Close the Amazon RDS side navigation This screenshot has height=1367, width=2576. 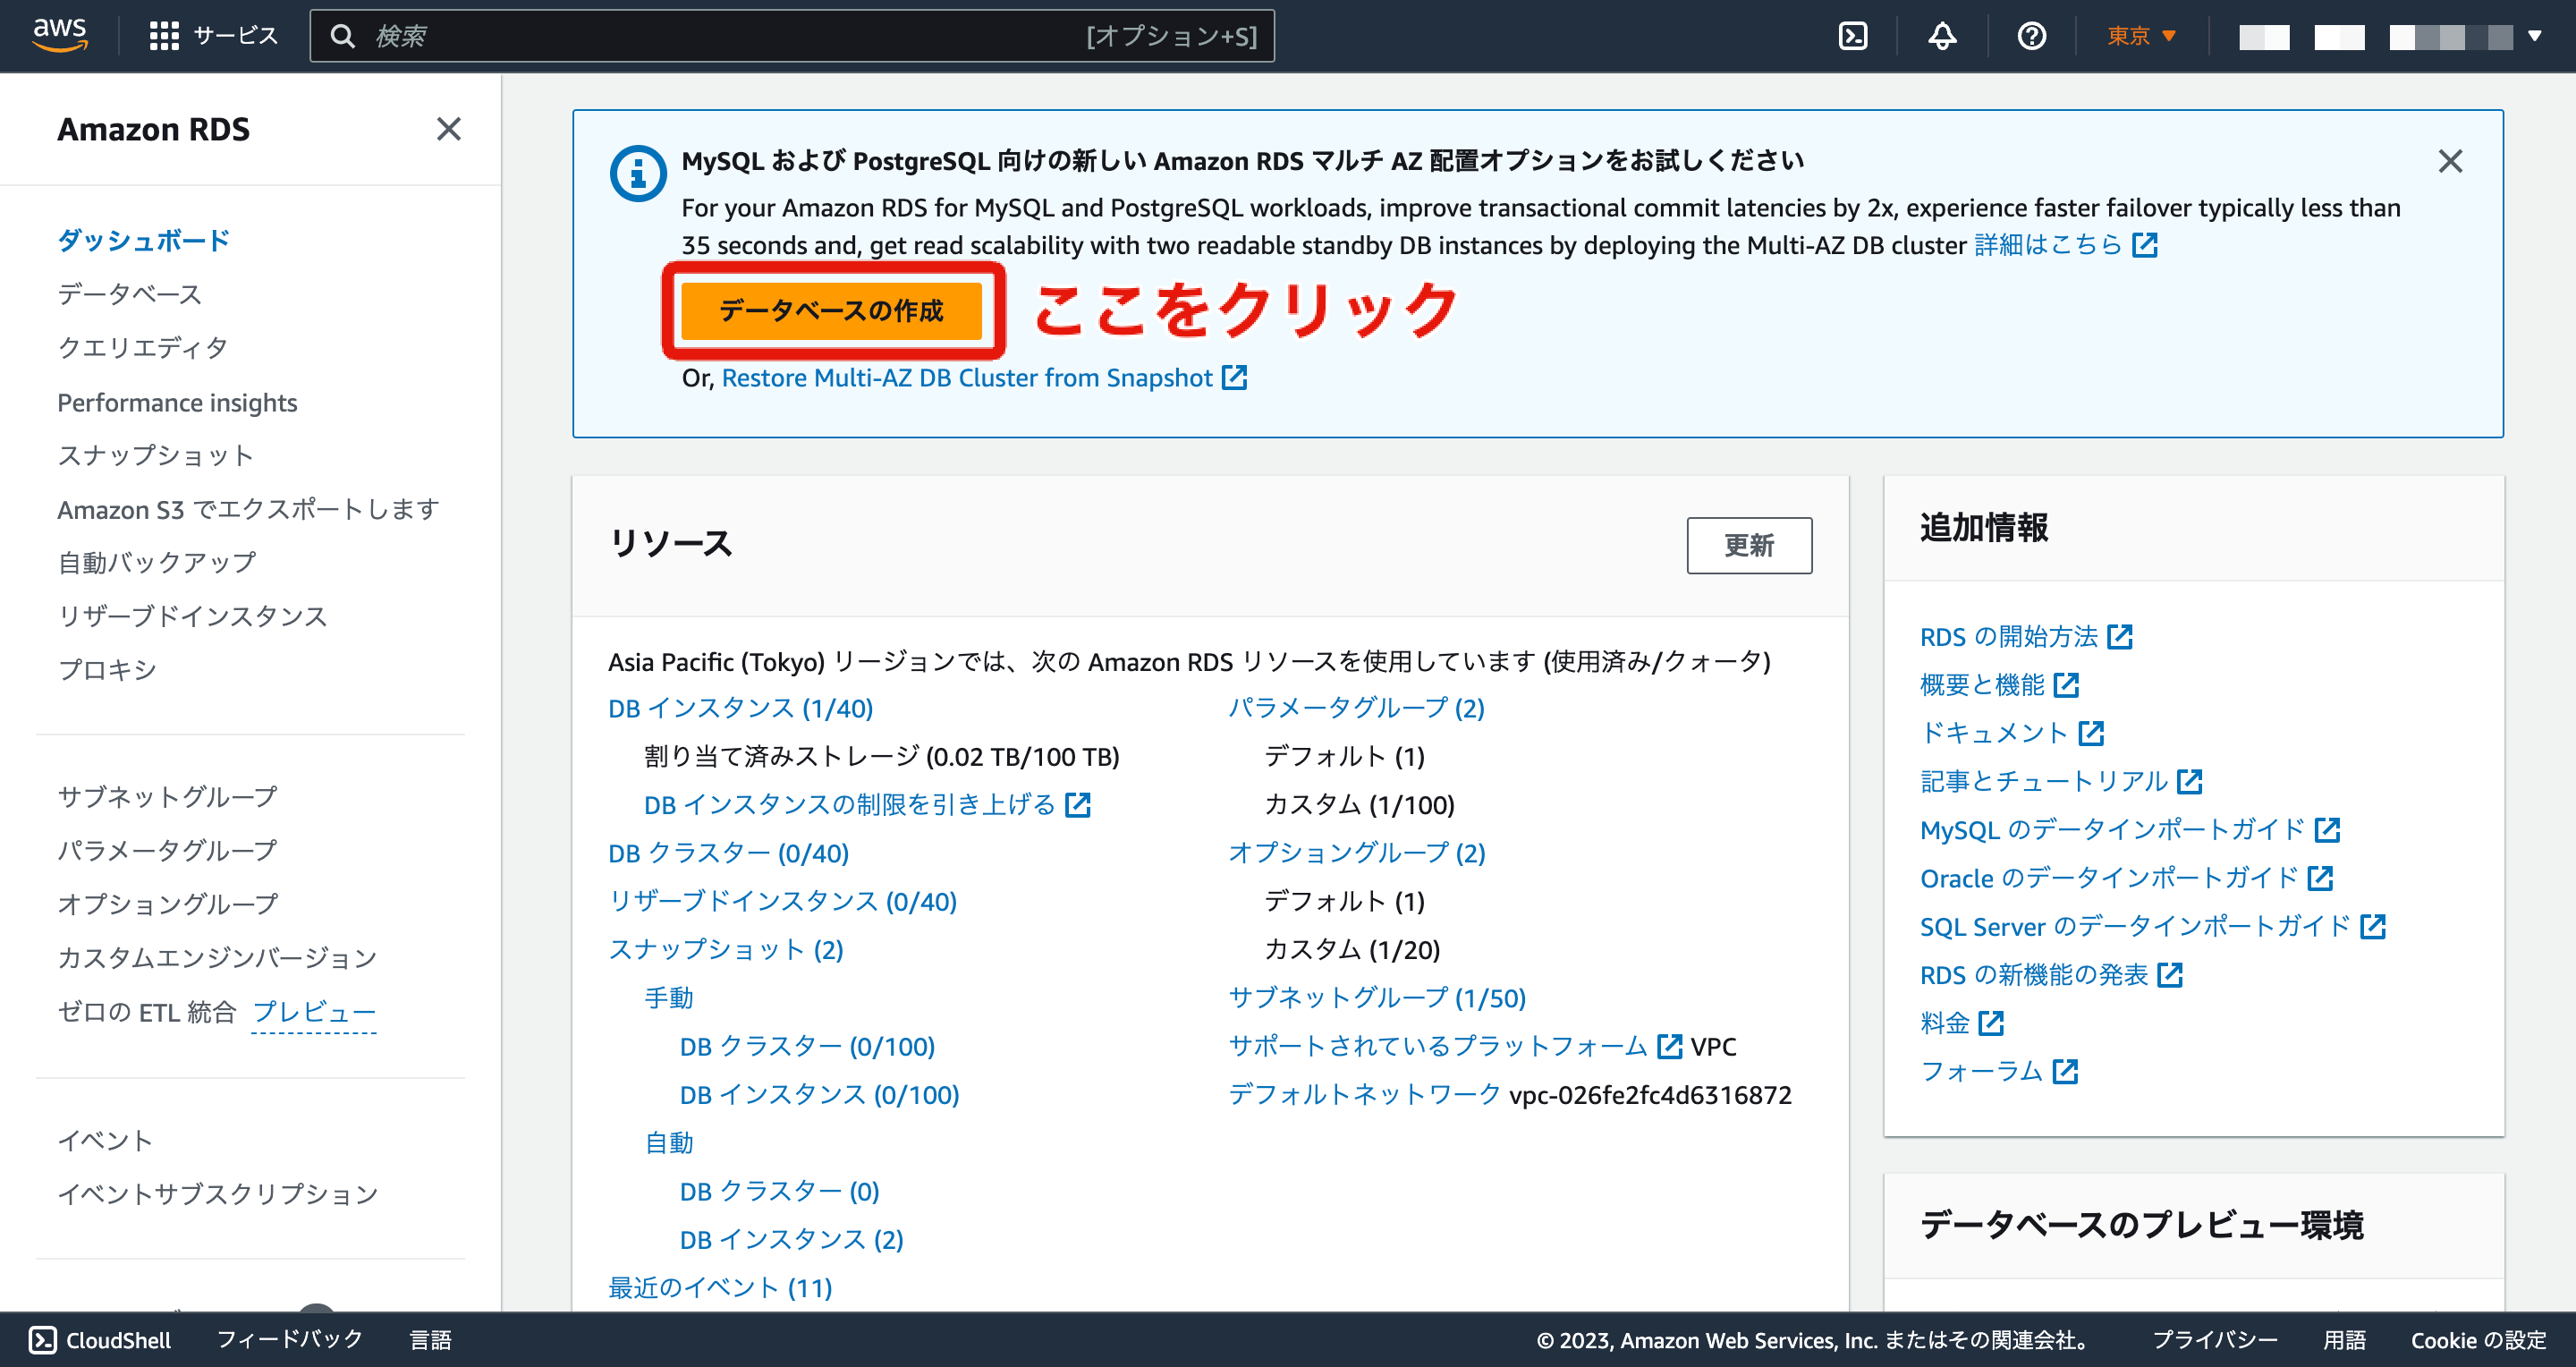click(449, 129)
